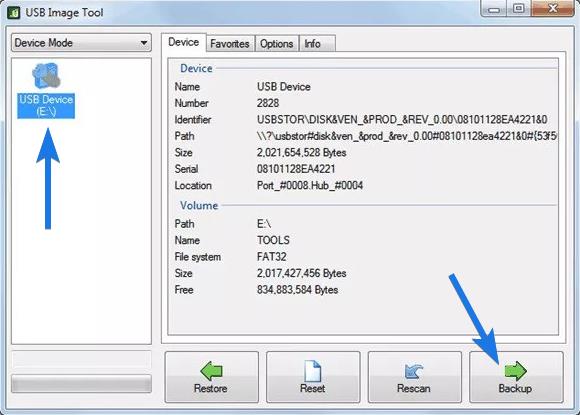580x415 pixels.
Task: Click the serial value 08101128EA4221
Action: [x=296, y=169]
